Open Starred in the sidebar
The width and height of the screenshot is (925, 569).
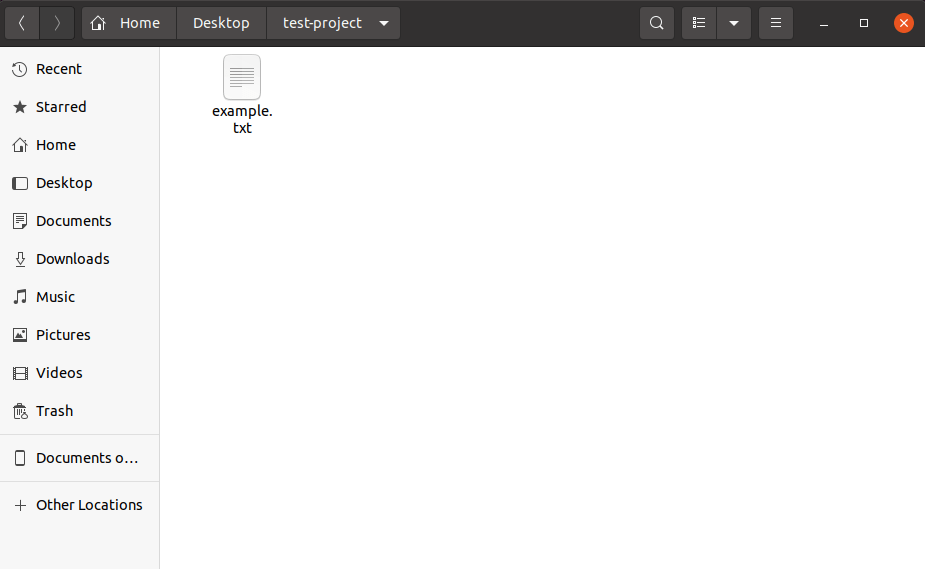pyautogui.click(x=80, y=107)
